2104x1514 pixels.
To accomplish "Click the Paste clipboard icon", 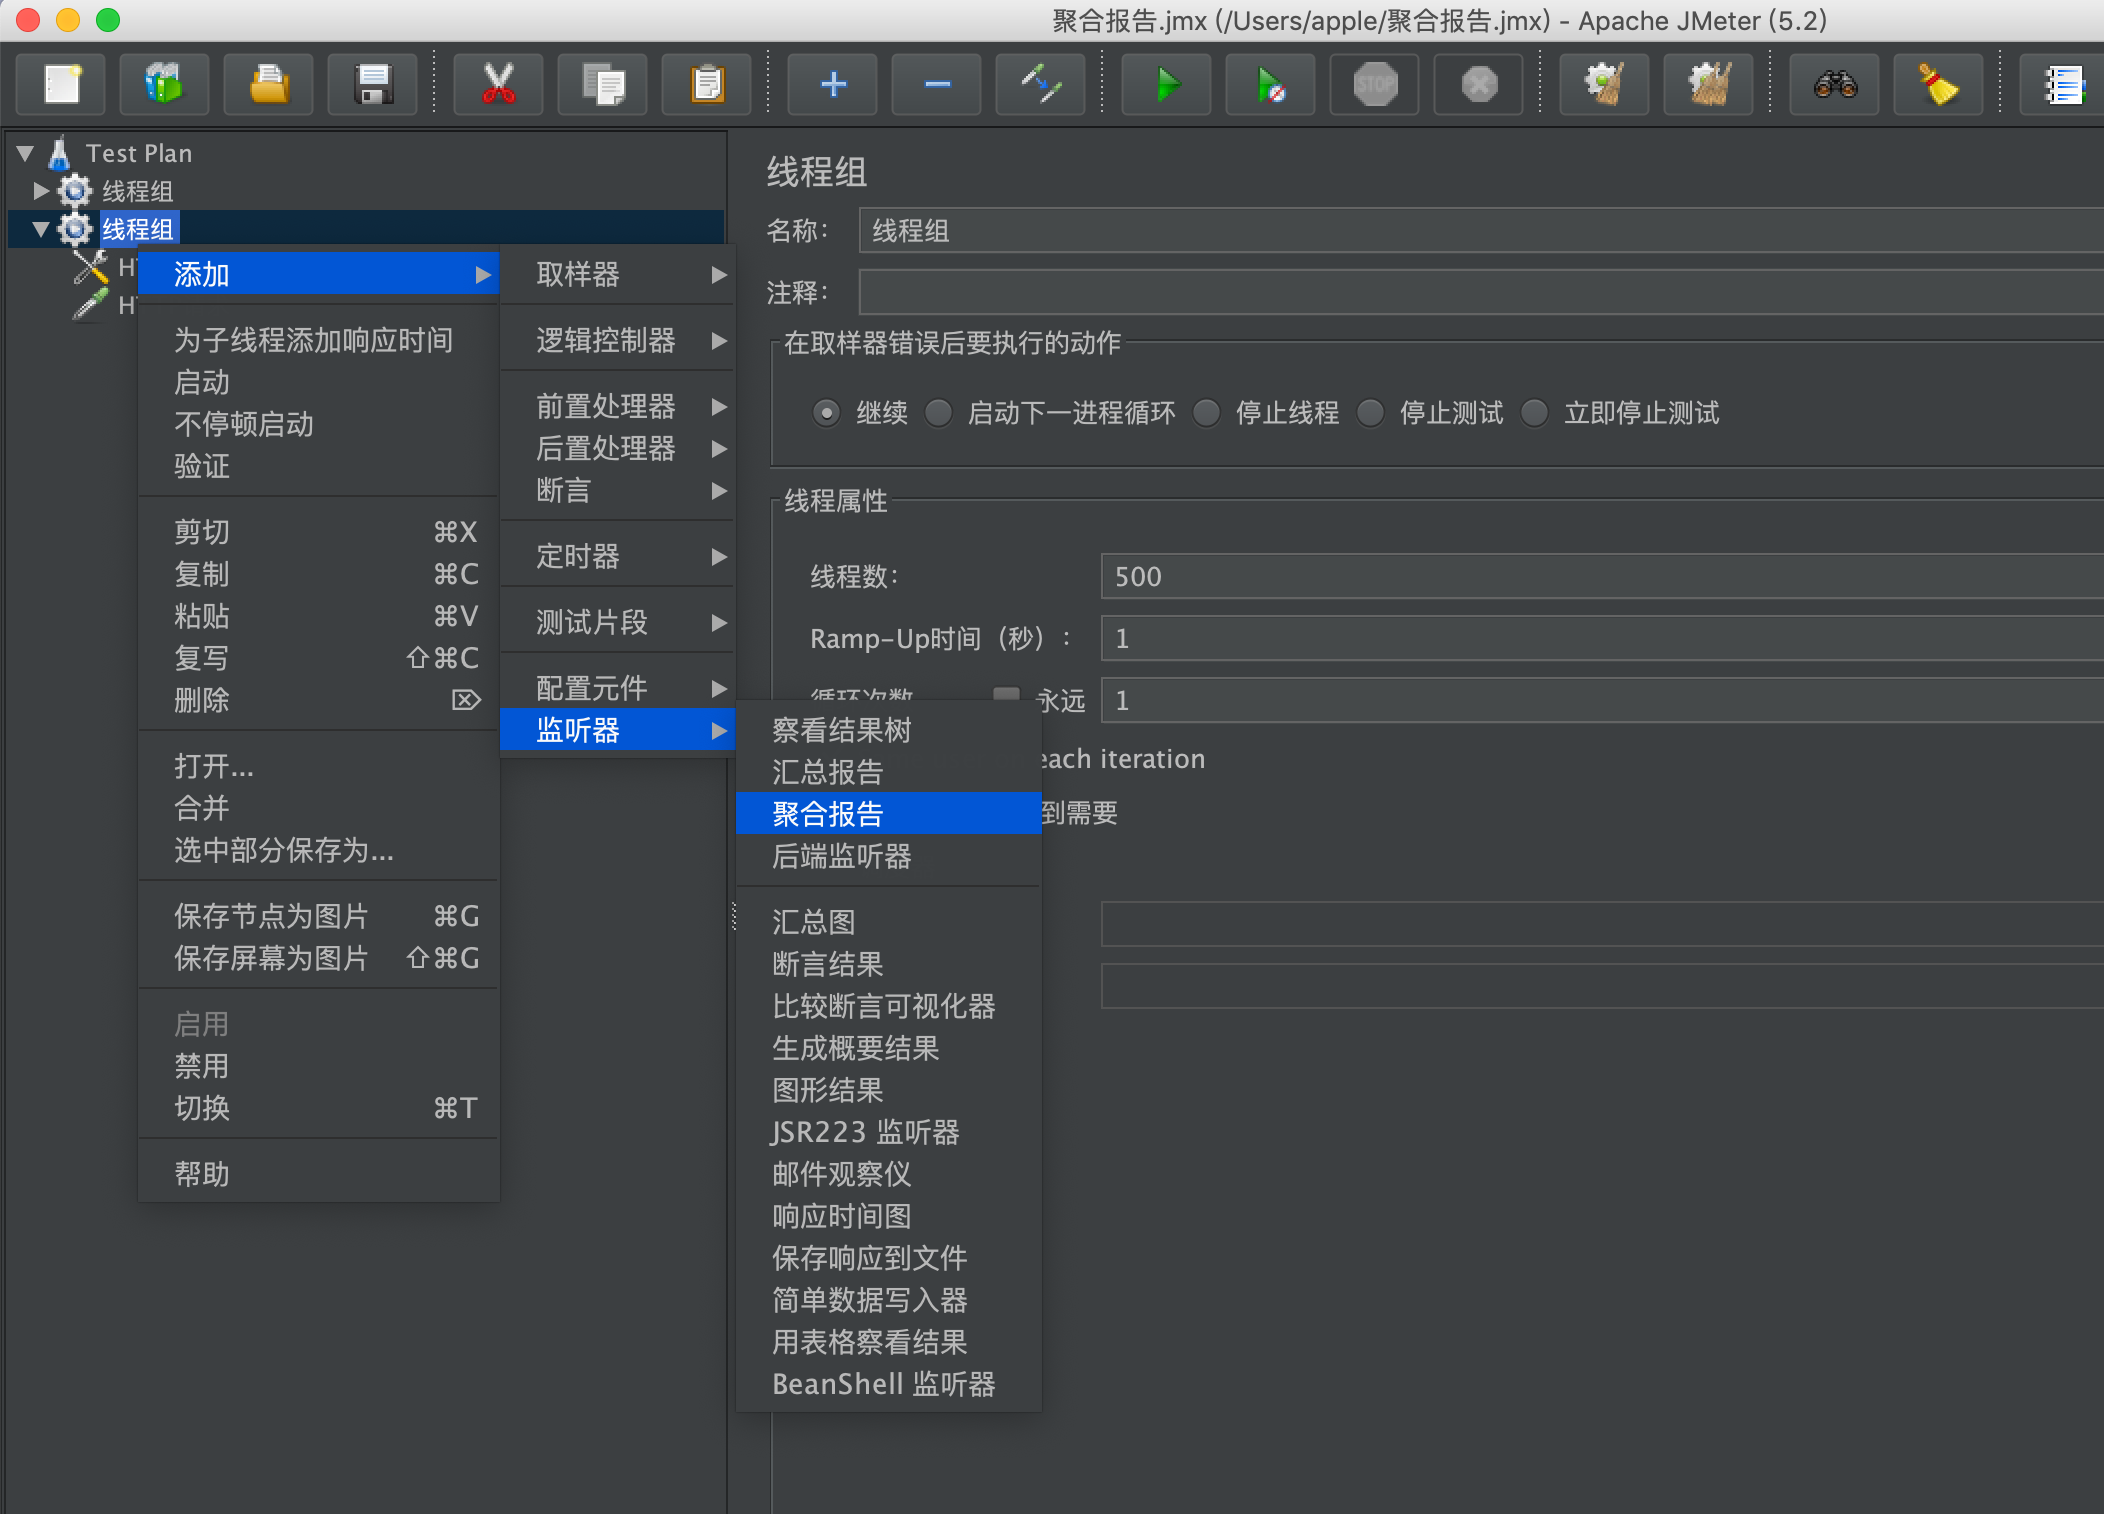I will (x=707, y=84).
